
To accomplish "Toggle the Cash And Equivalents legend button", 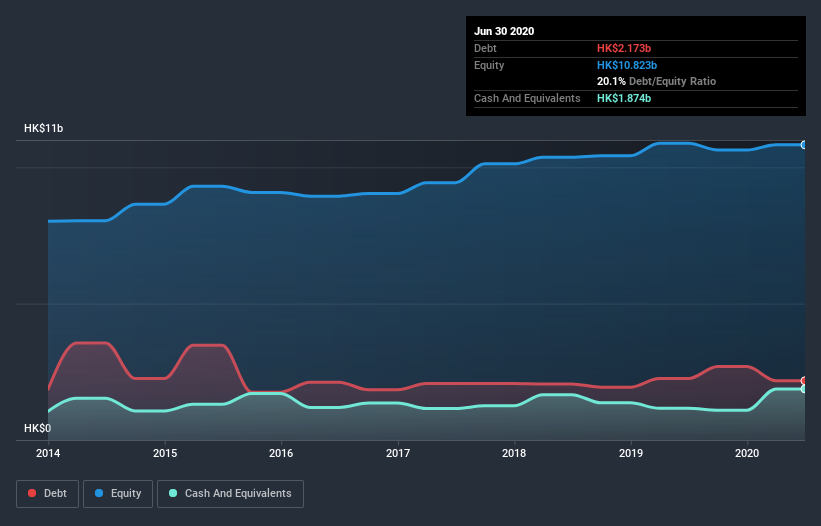I will (230, 494).
